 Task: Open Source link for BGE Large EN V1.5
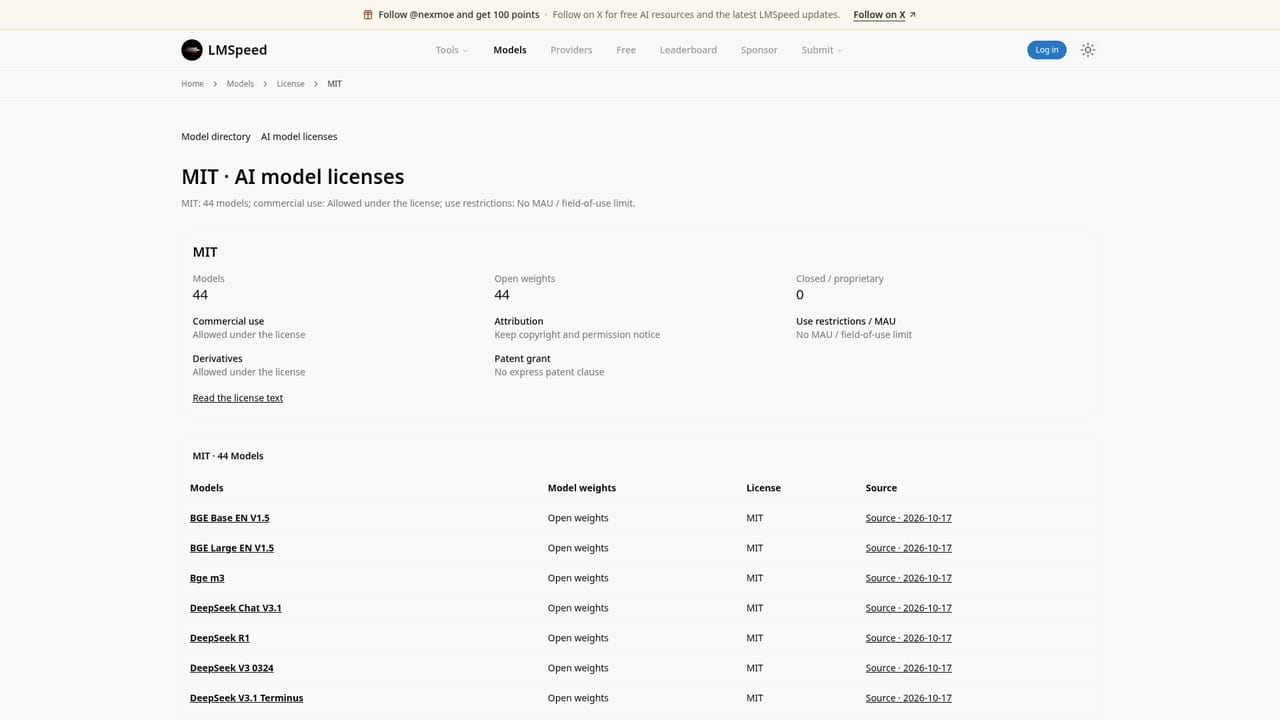point(909,548)
